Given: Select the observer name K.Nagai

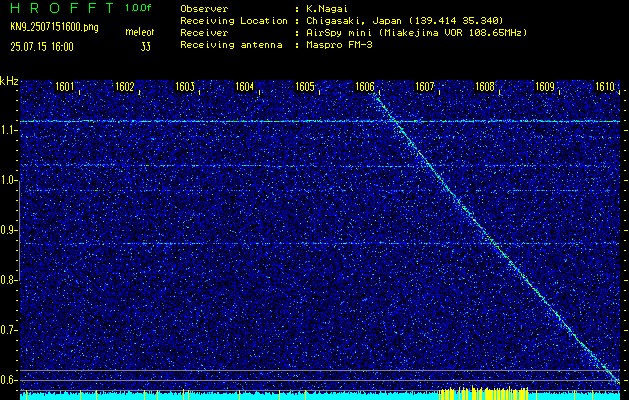Looking at the screenshot, I should [327, 9].
